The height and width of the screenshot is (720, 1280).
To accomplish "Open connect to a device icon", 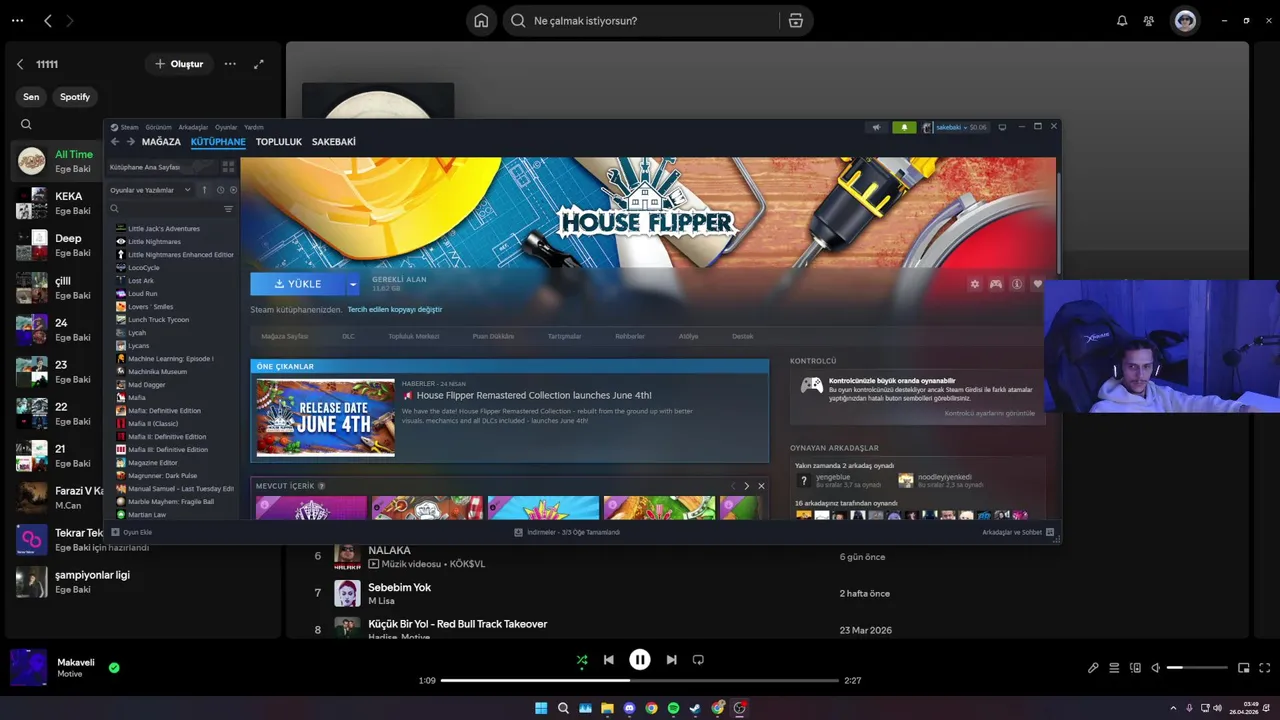I will [1135, 667].
